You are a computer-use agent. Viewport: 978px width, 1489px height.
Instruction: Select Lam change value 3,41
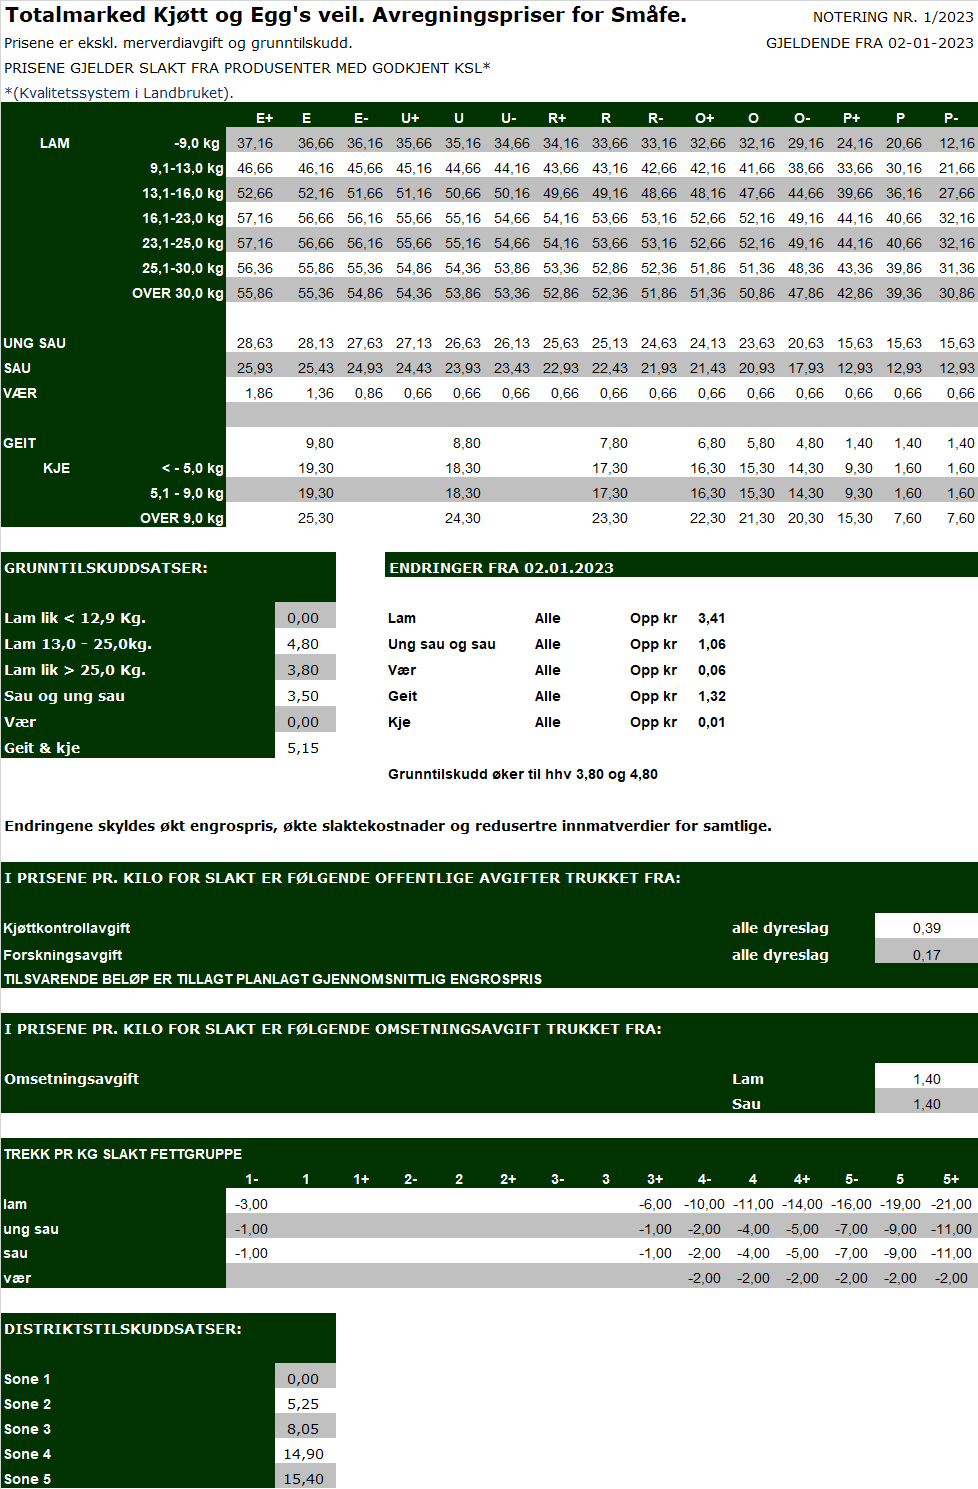click(x=712, y=618)
